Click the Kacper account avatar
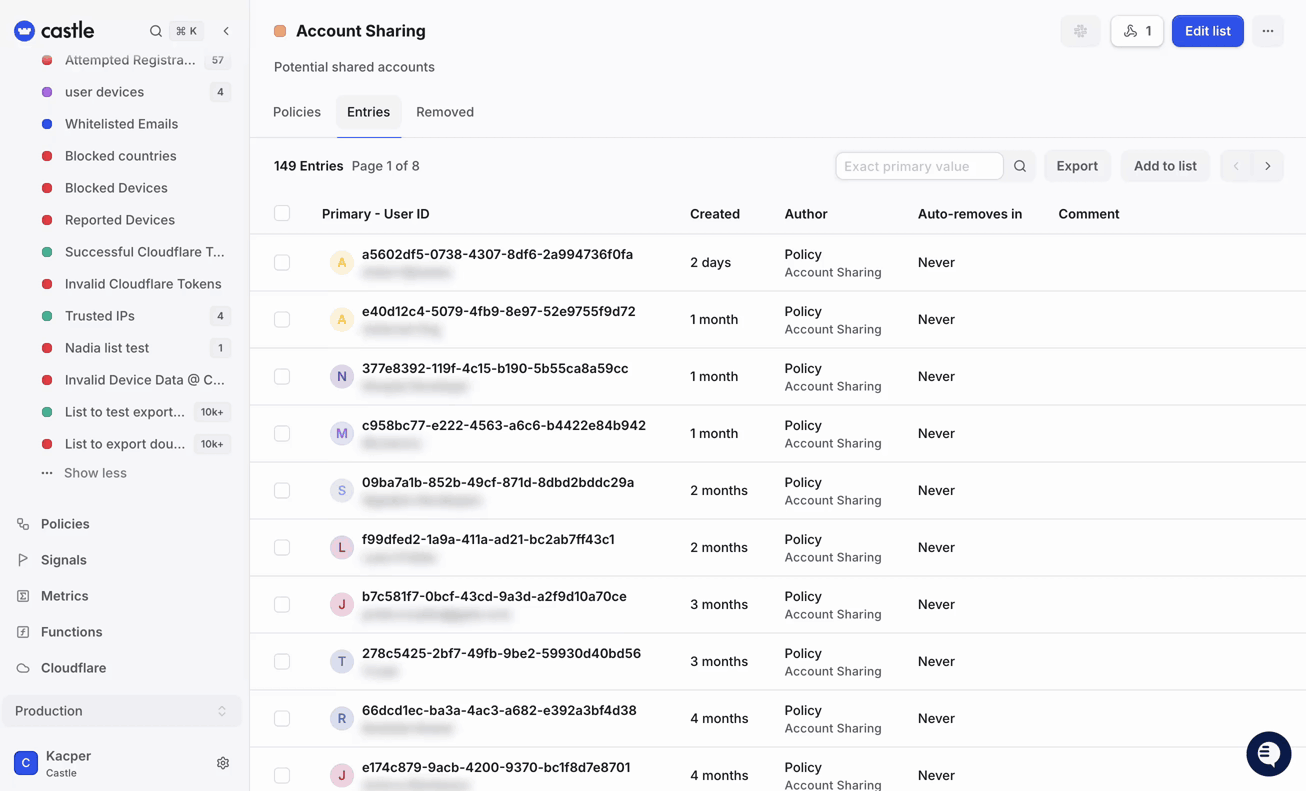 pos(26,763)
